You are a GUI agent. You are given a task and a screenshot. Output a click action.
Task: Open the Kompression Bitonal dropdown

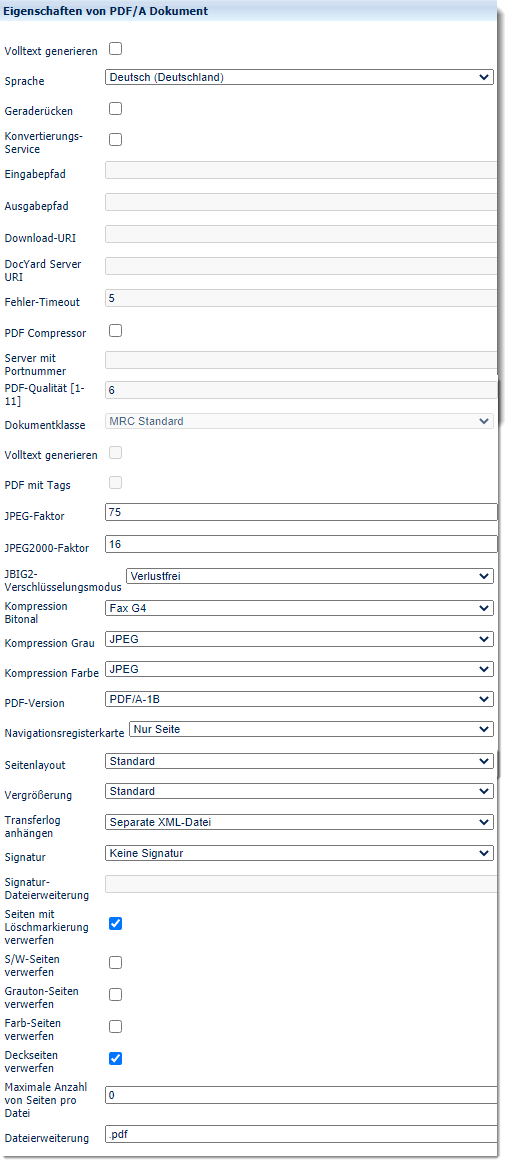coord(299,609)
